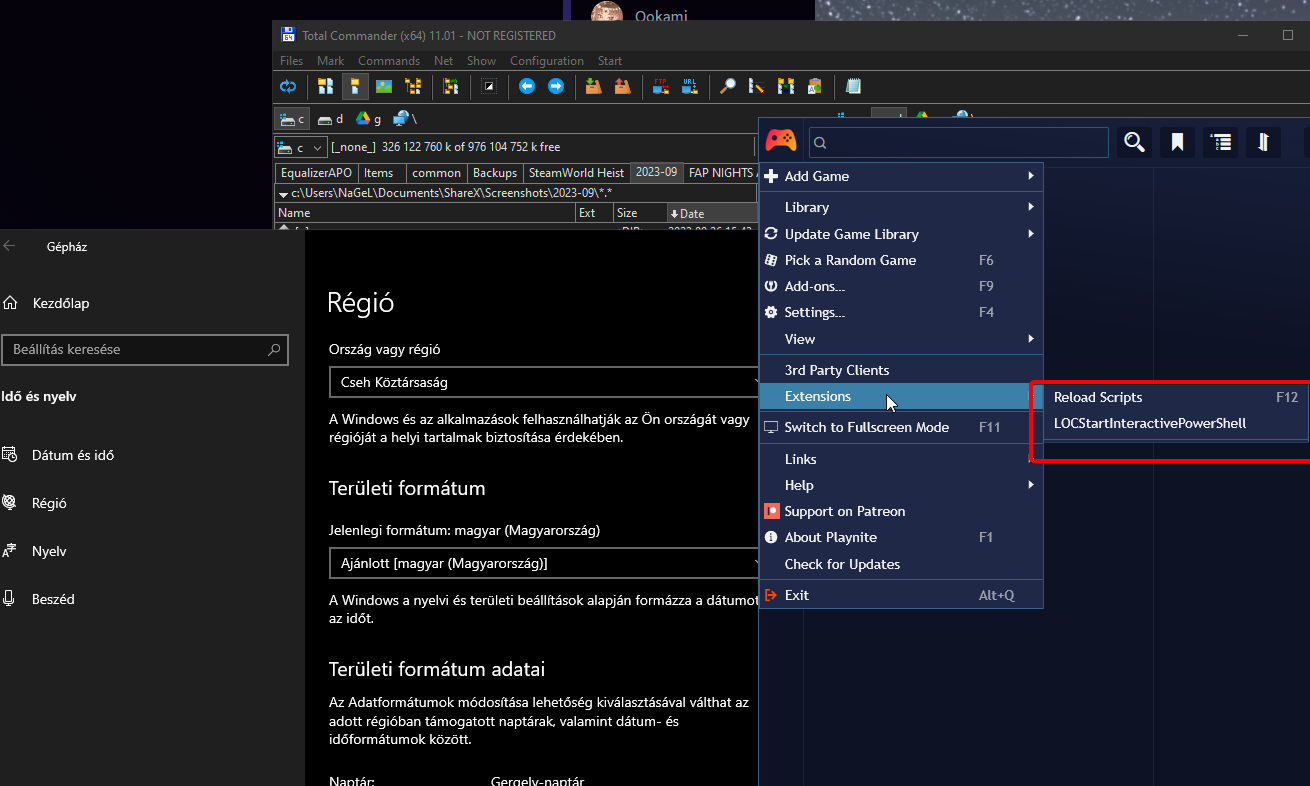Toggle the bookmark filter icon in Playnite
Image resolution: width=1310 pixels, height=786 pixels.
coord(1177,142)
